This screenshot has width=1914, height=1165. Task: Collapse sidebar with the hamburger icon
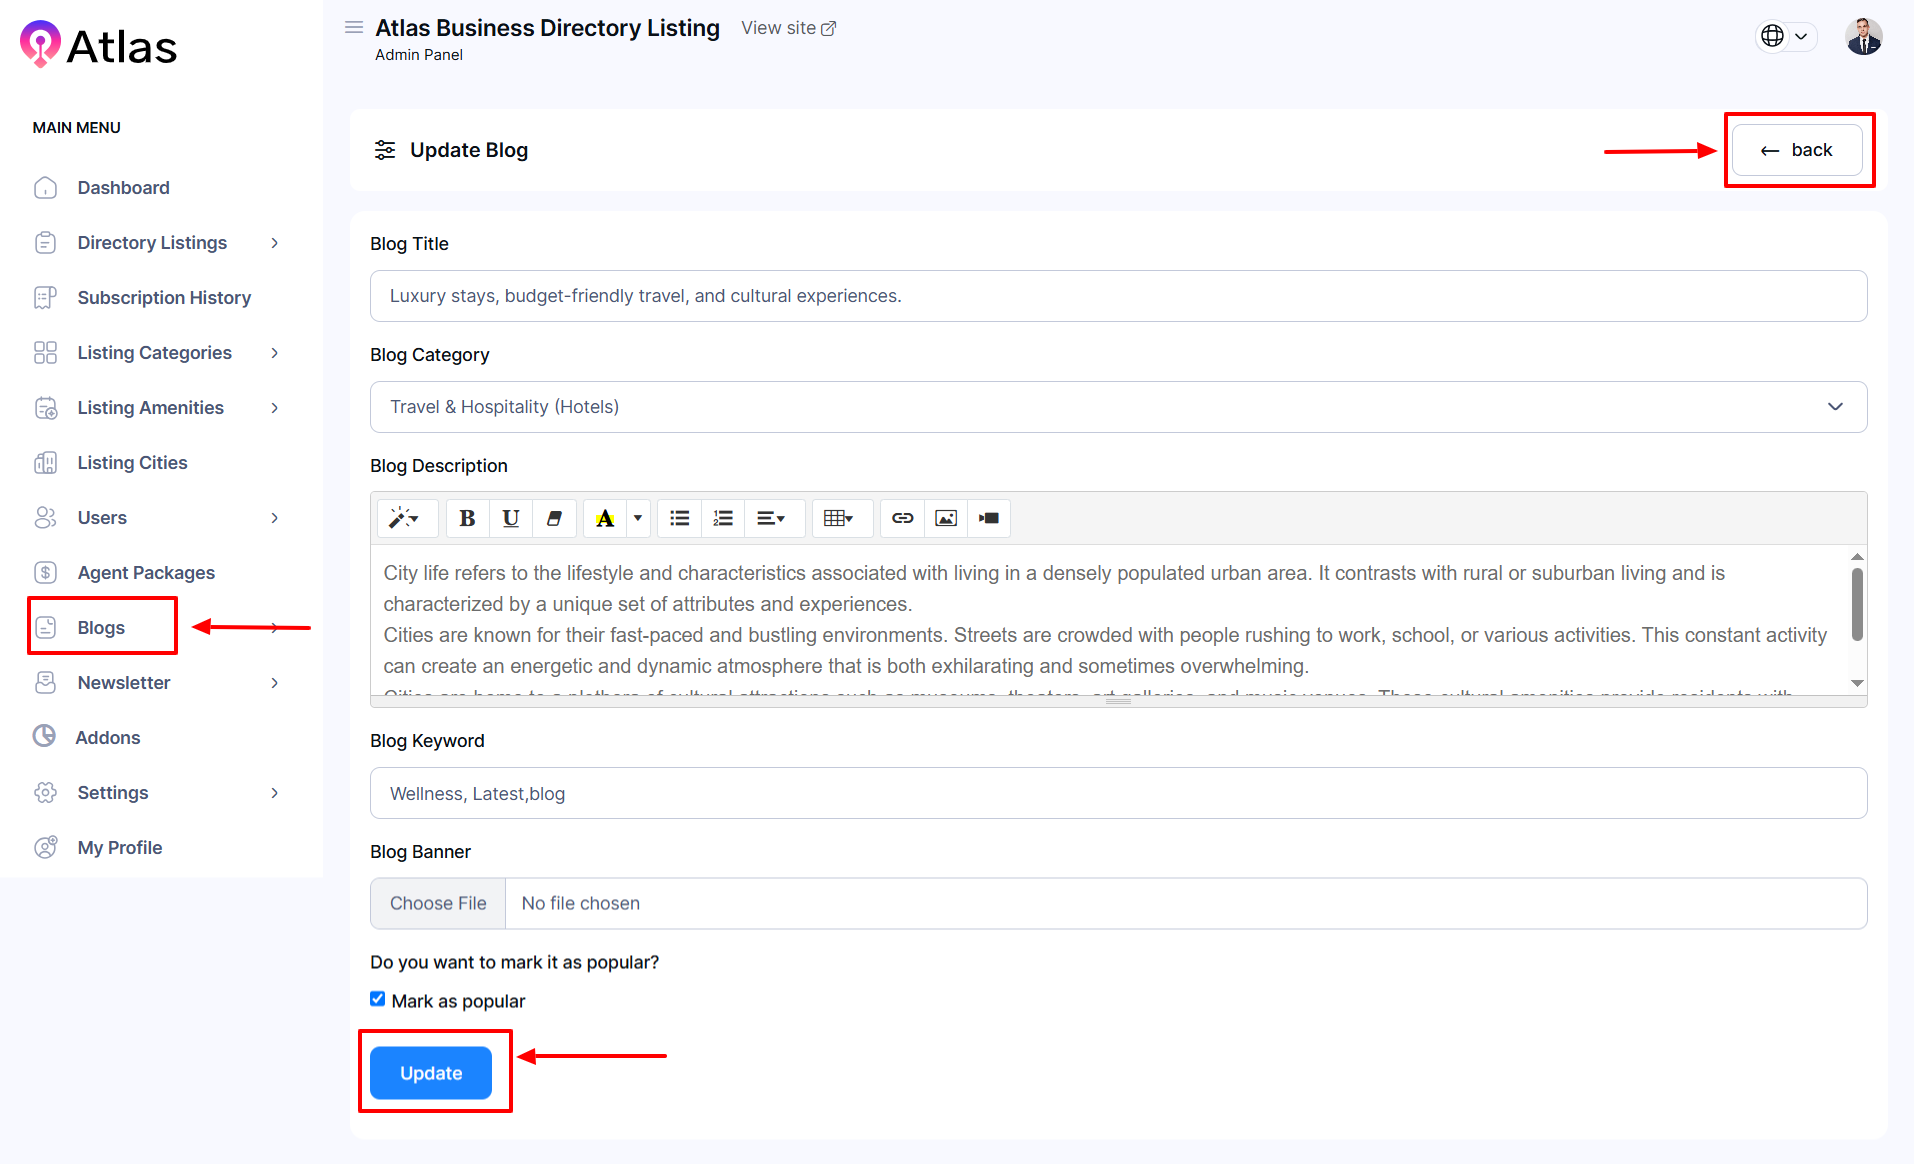click(x=354, y=28)
